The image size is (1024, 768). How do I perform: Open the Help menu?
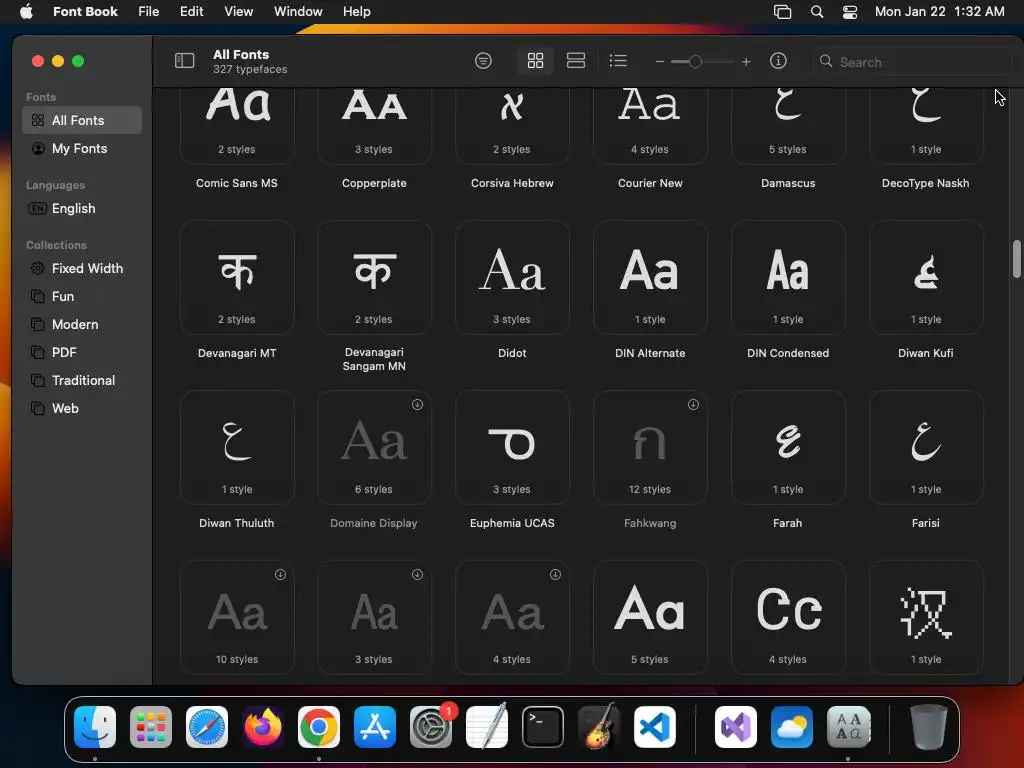[x=357, y=11]
